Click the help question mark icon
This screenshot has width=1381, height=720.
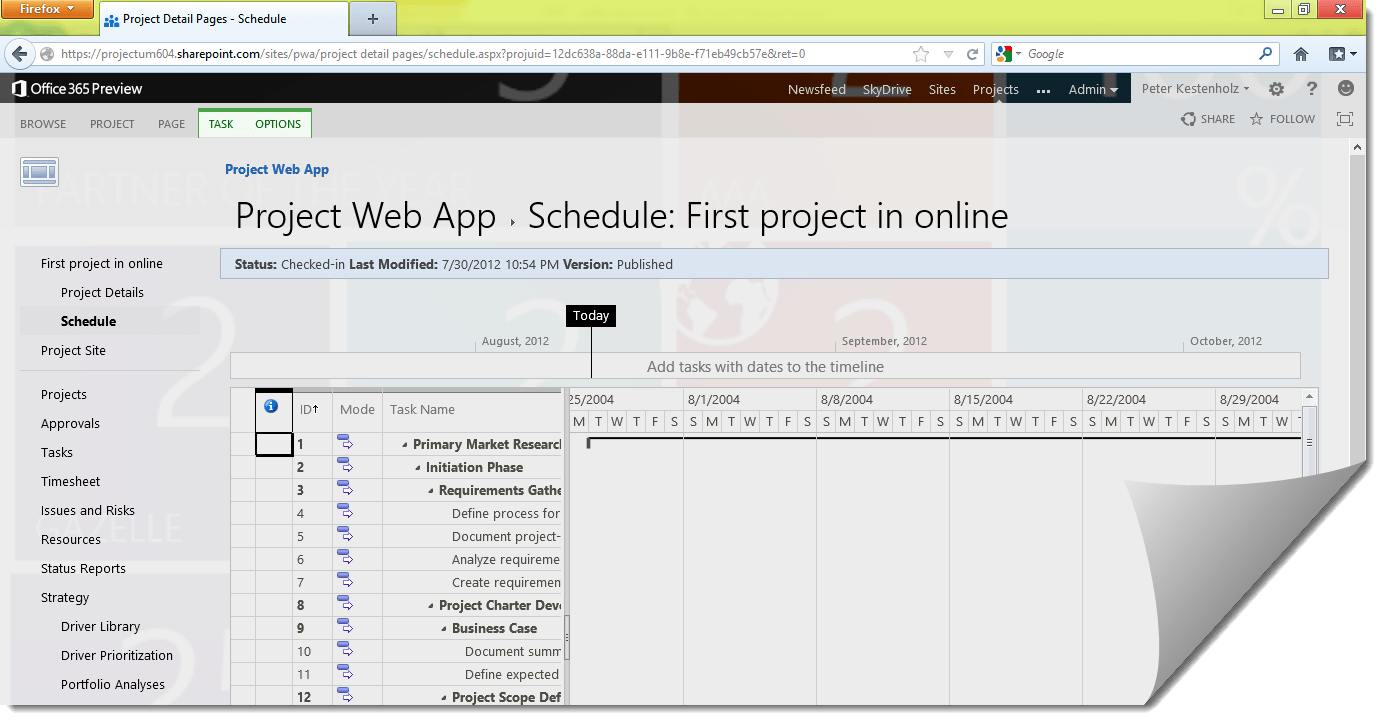pos(1312,89)
